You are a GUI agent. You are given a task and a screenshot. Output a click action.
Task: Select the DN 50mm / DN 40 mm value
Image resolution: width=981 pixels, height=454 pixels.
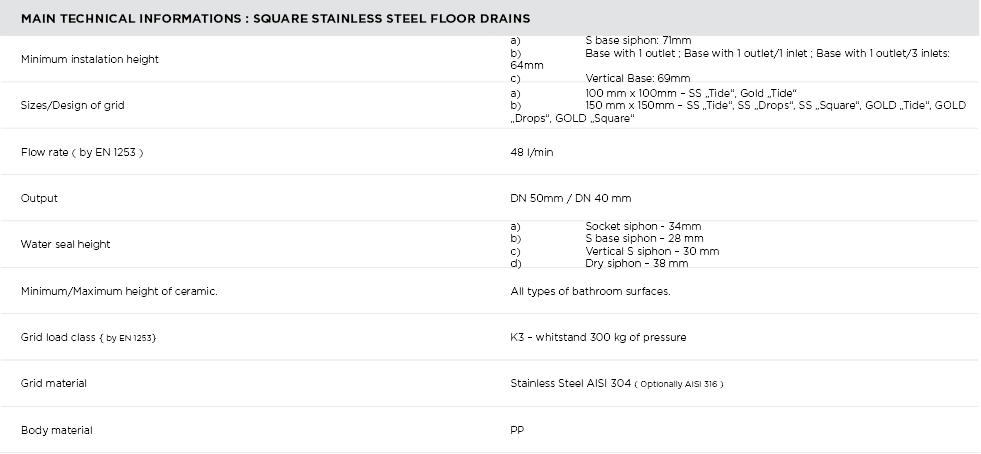tap(570, 198)
